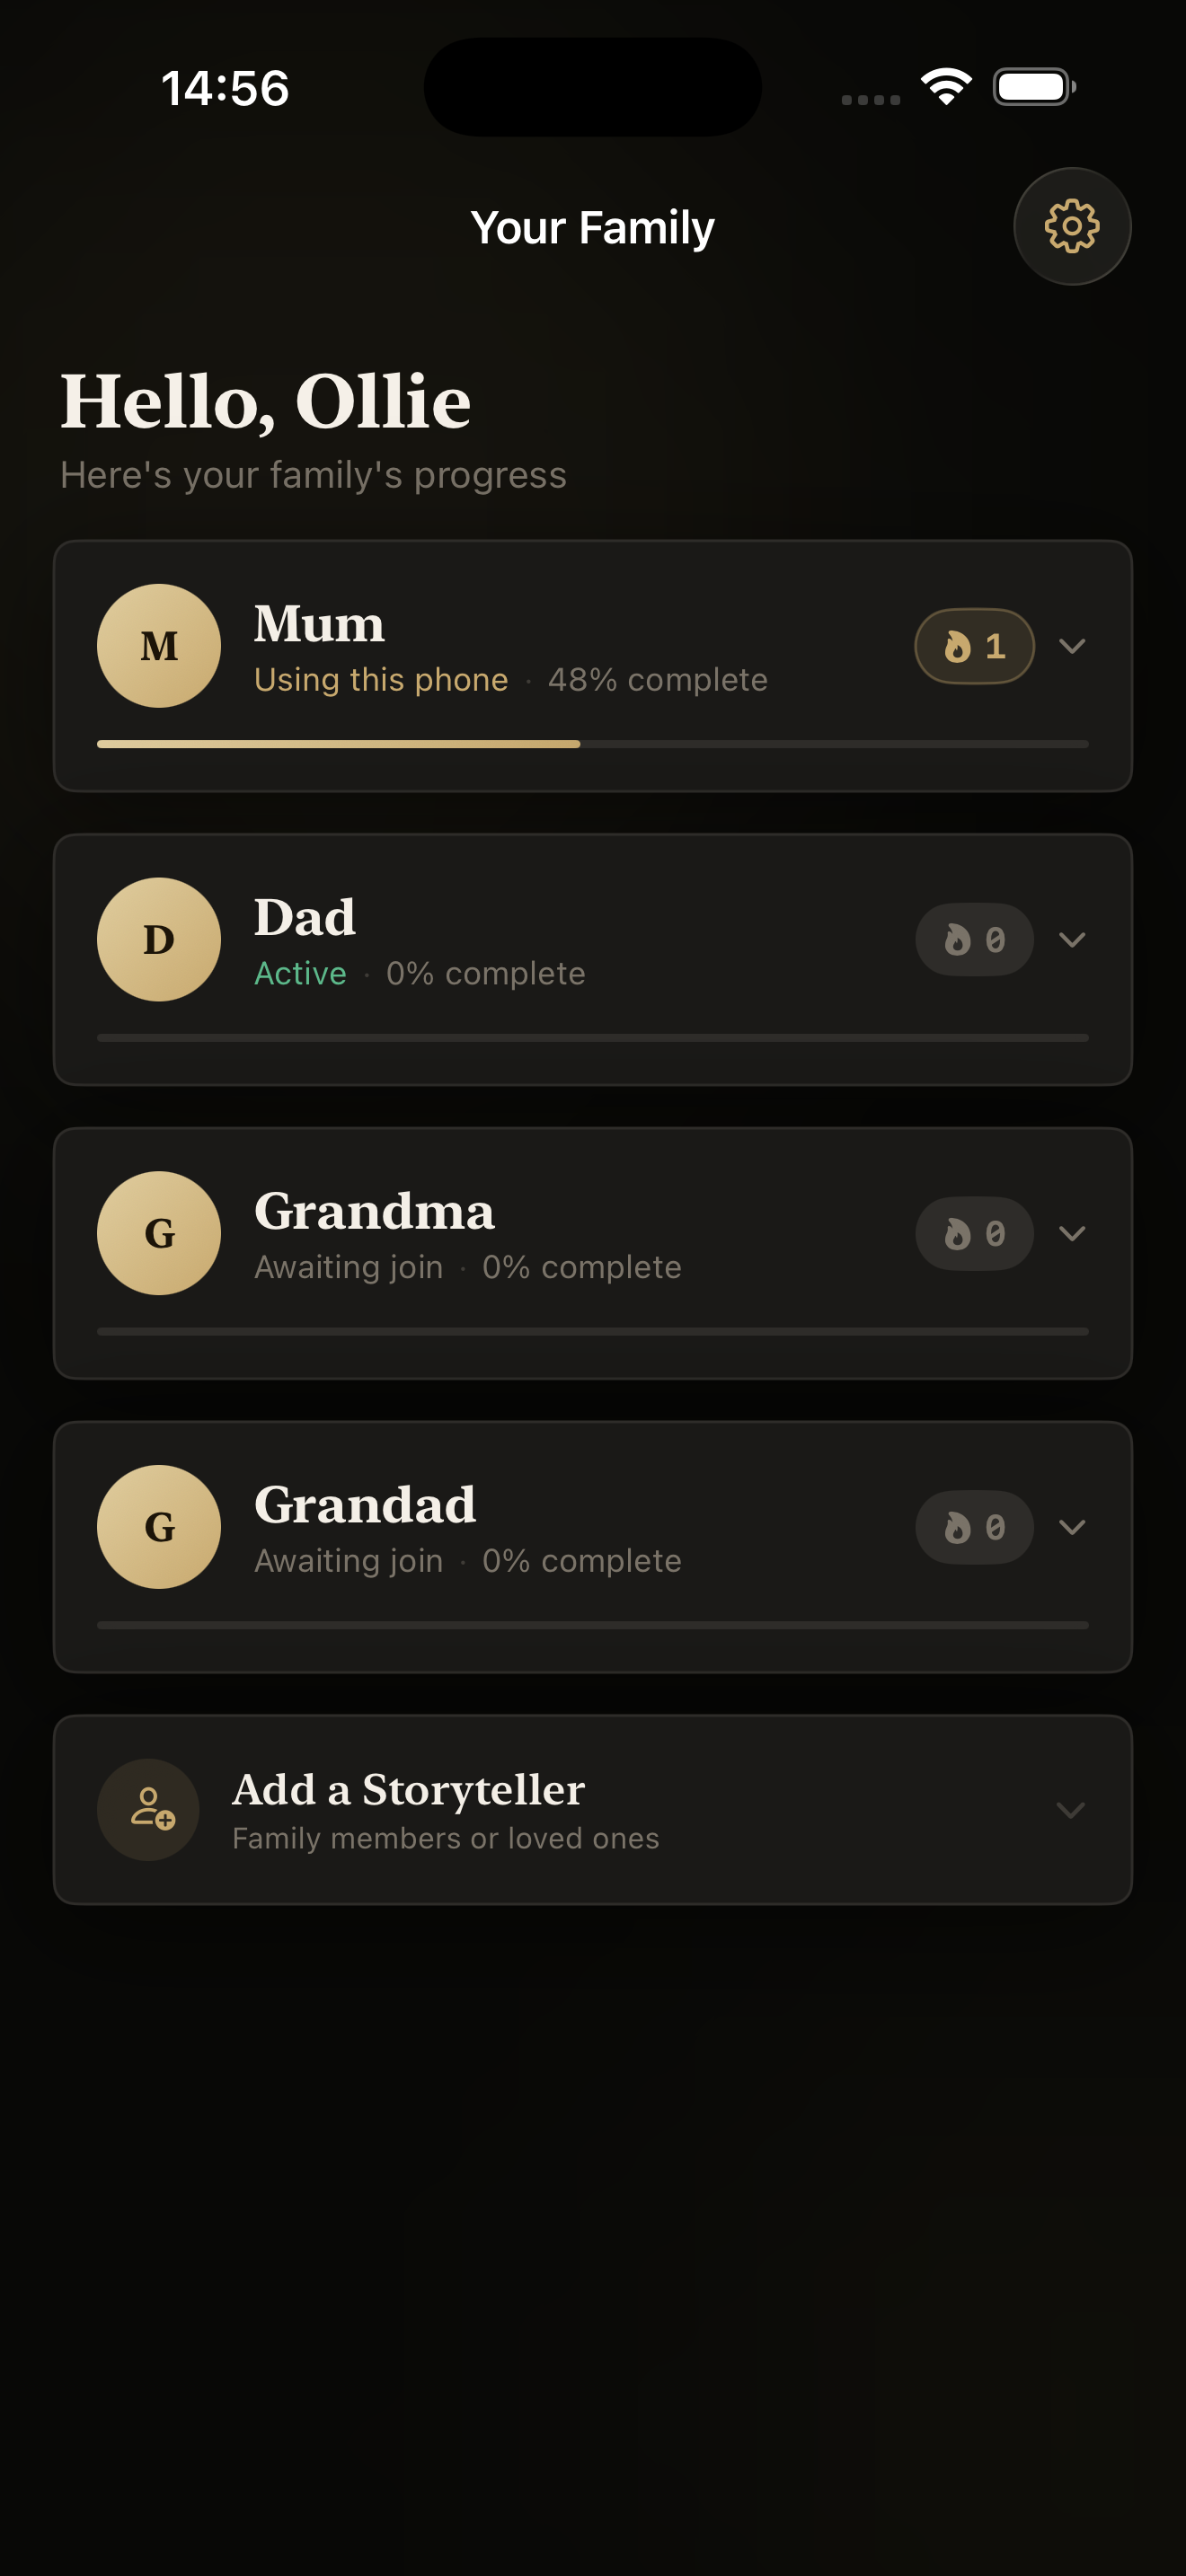This screenshot has height=2576, width=1186.
Task: Expand the Add a Storyteller section
Action: [1071, 1810]
